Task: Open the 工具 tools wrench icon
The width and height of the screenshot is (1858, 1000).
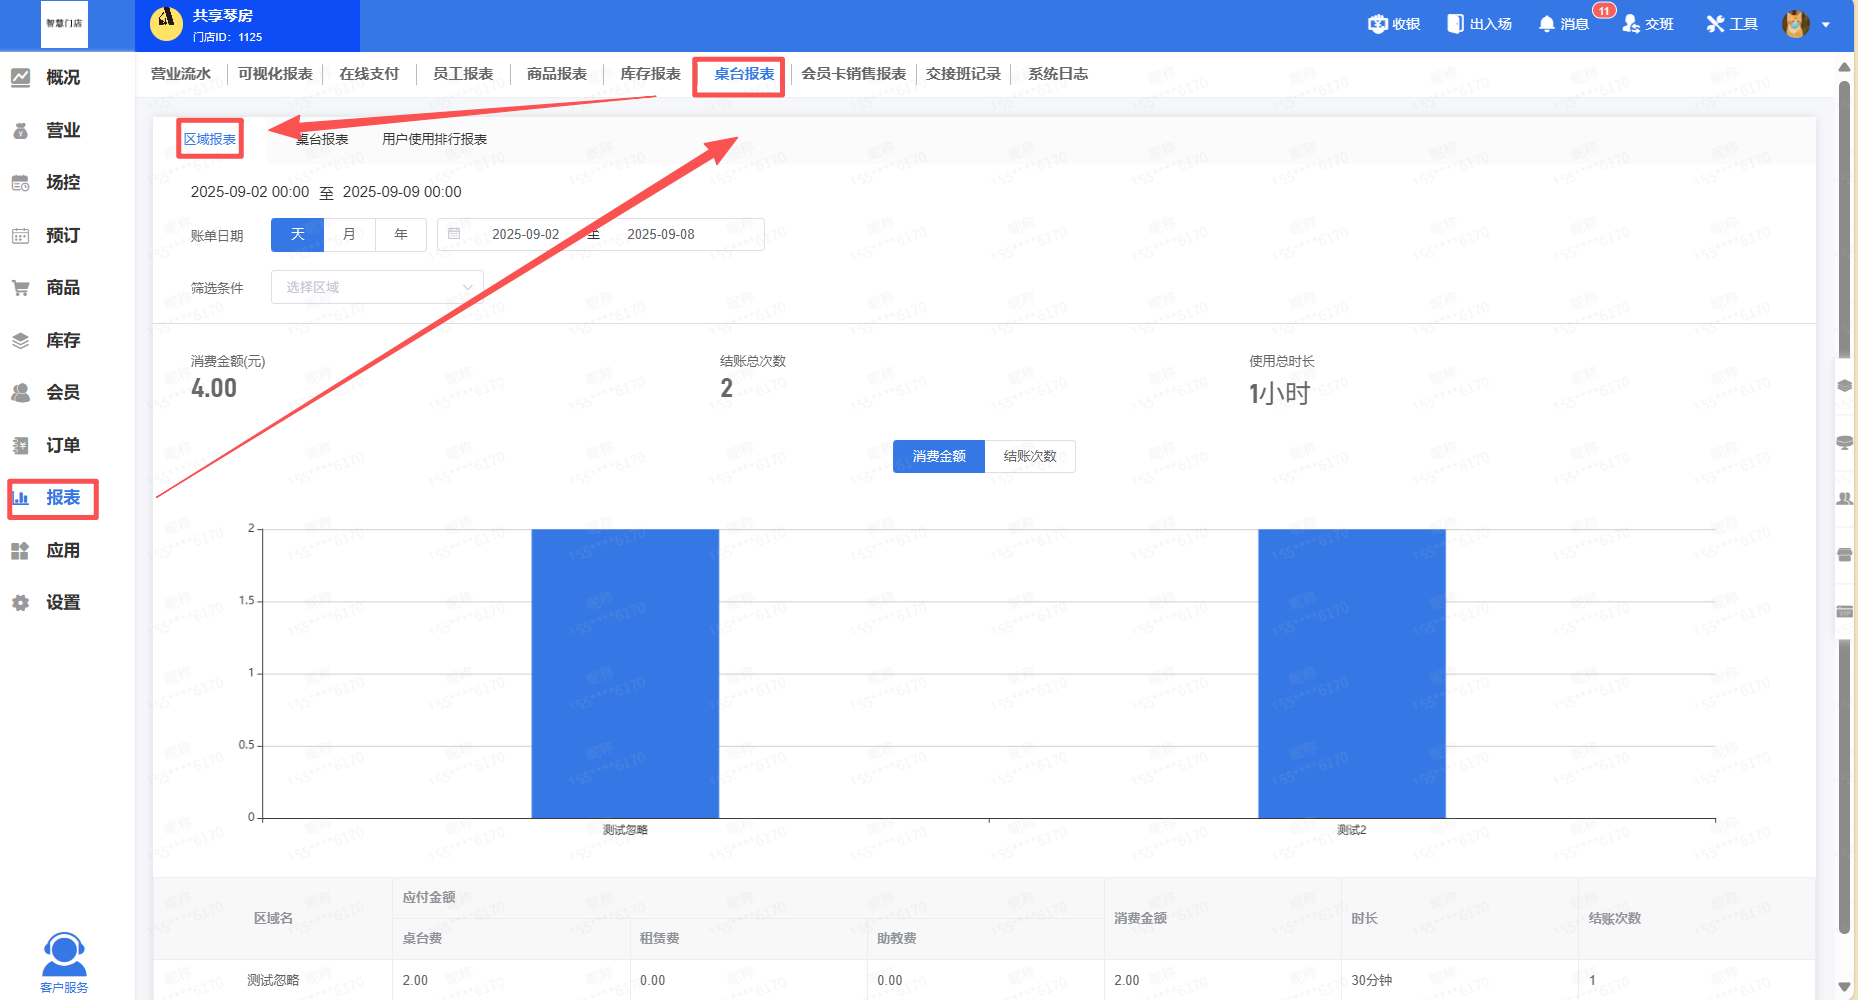Action: (1716, 24)
